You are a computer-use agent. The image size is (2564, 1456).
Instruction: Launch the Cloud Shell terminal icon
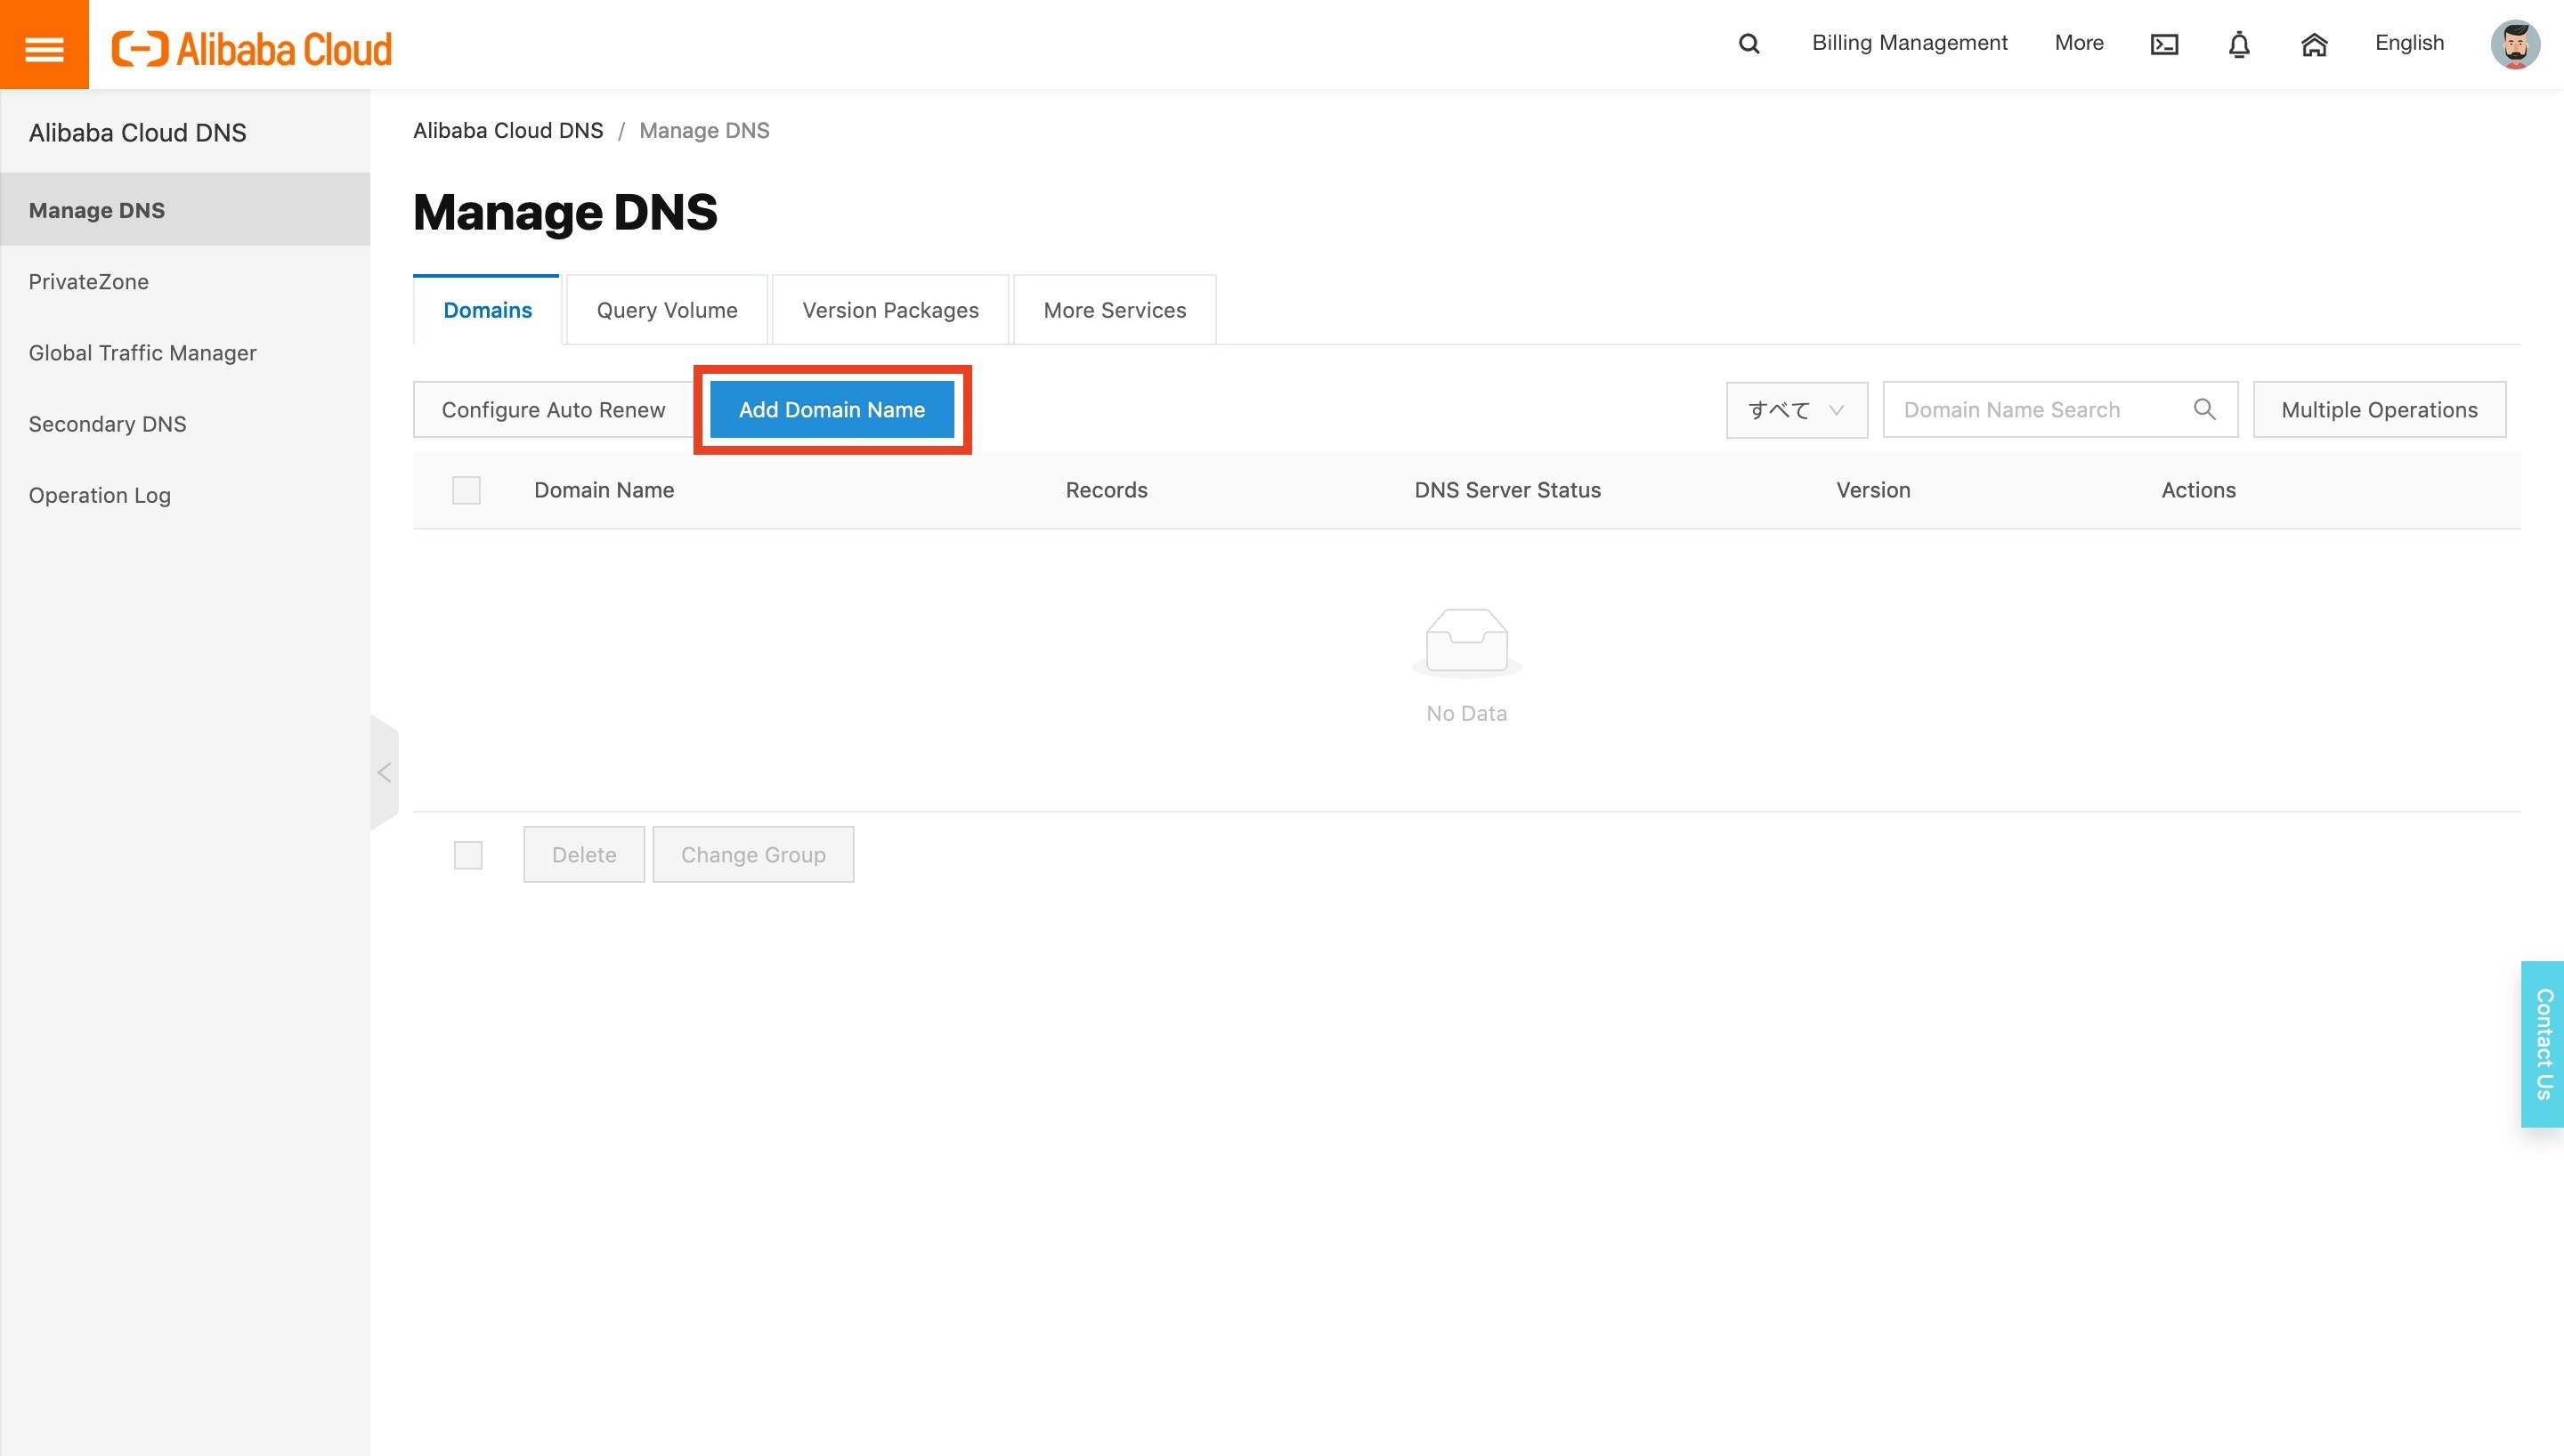pyautogui.click(x=2164, y=44)
